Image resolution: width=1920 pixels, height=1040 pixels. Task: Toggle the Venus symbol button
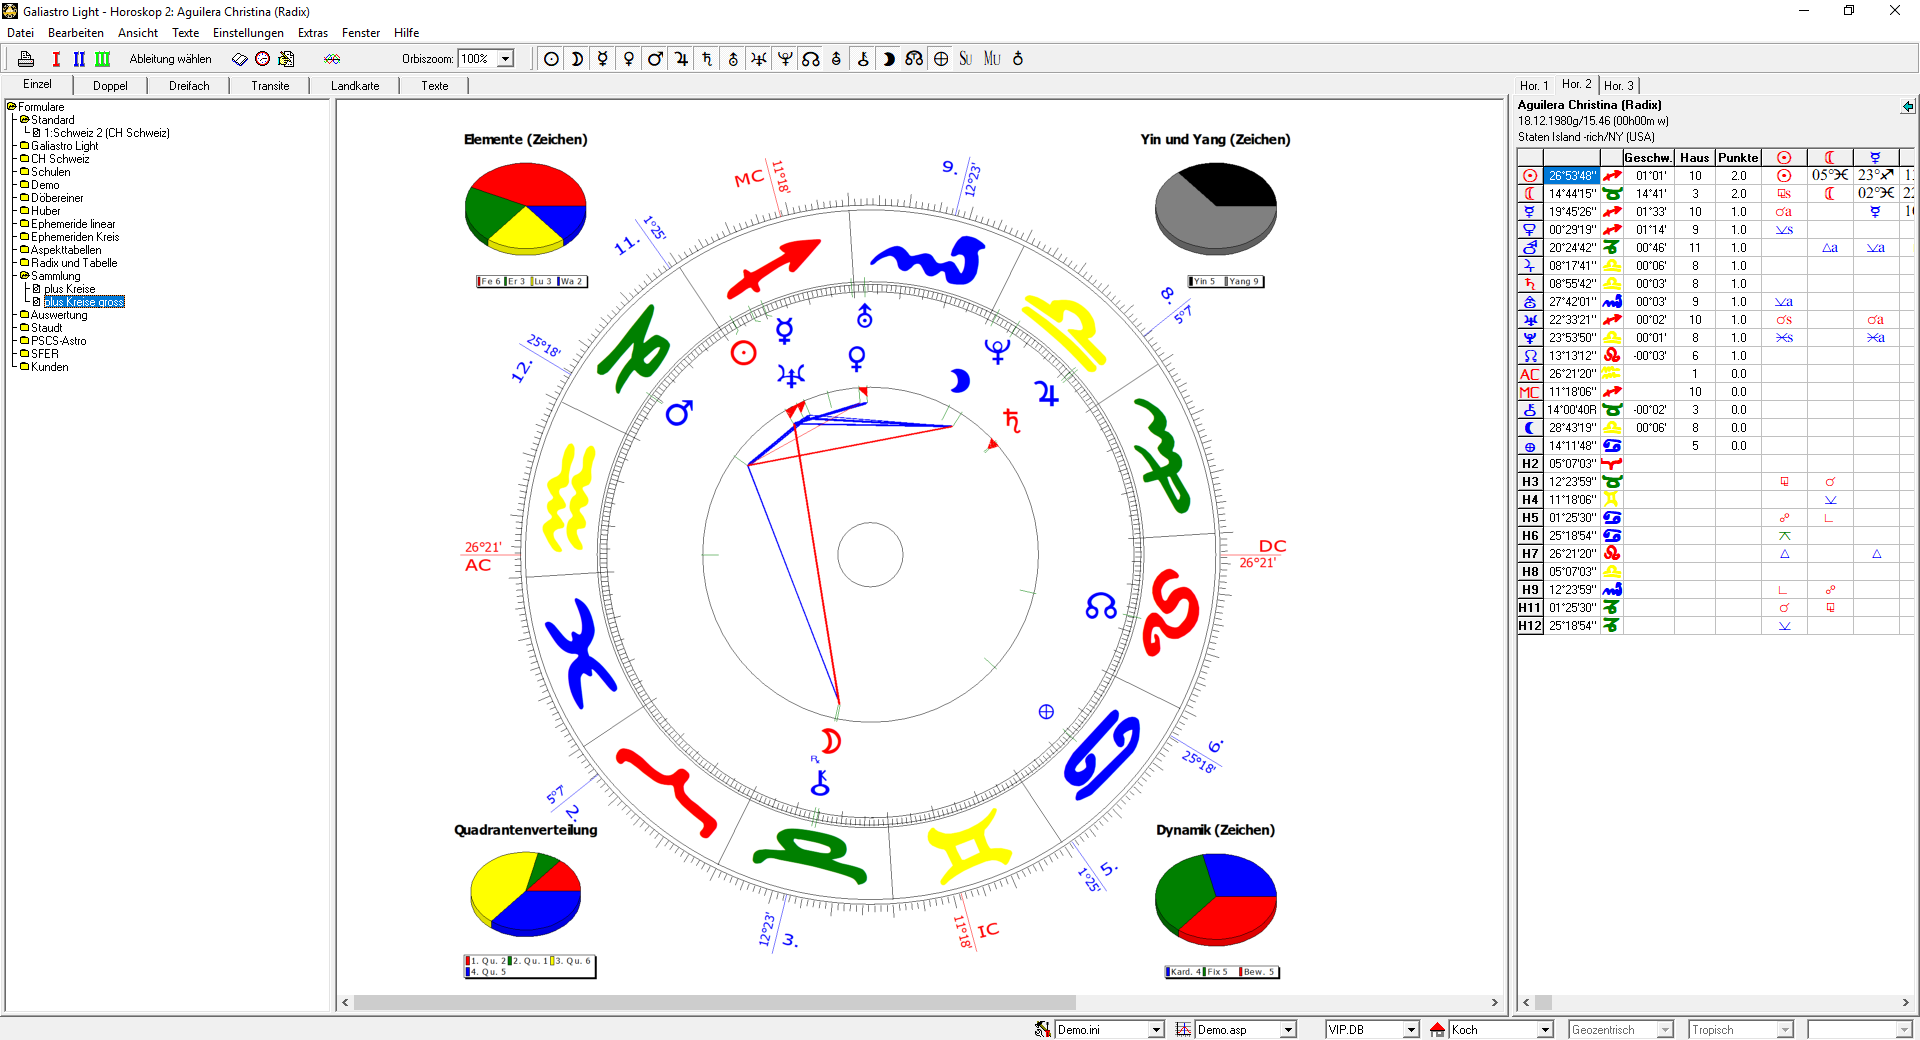point(629,59)
